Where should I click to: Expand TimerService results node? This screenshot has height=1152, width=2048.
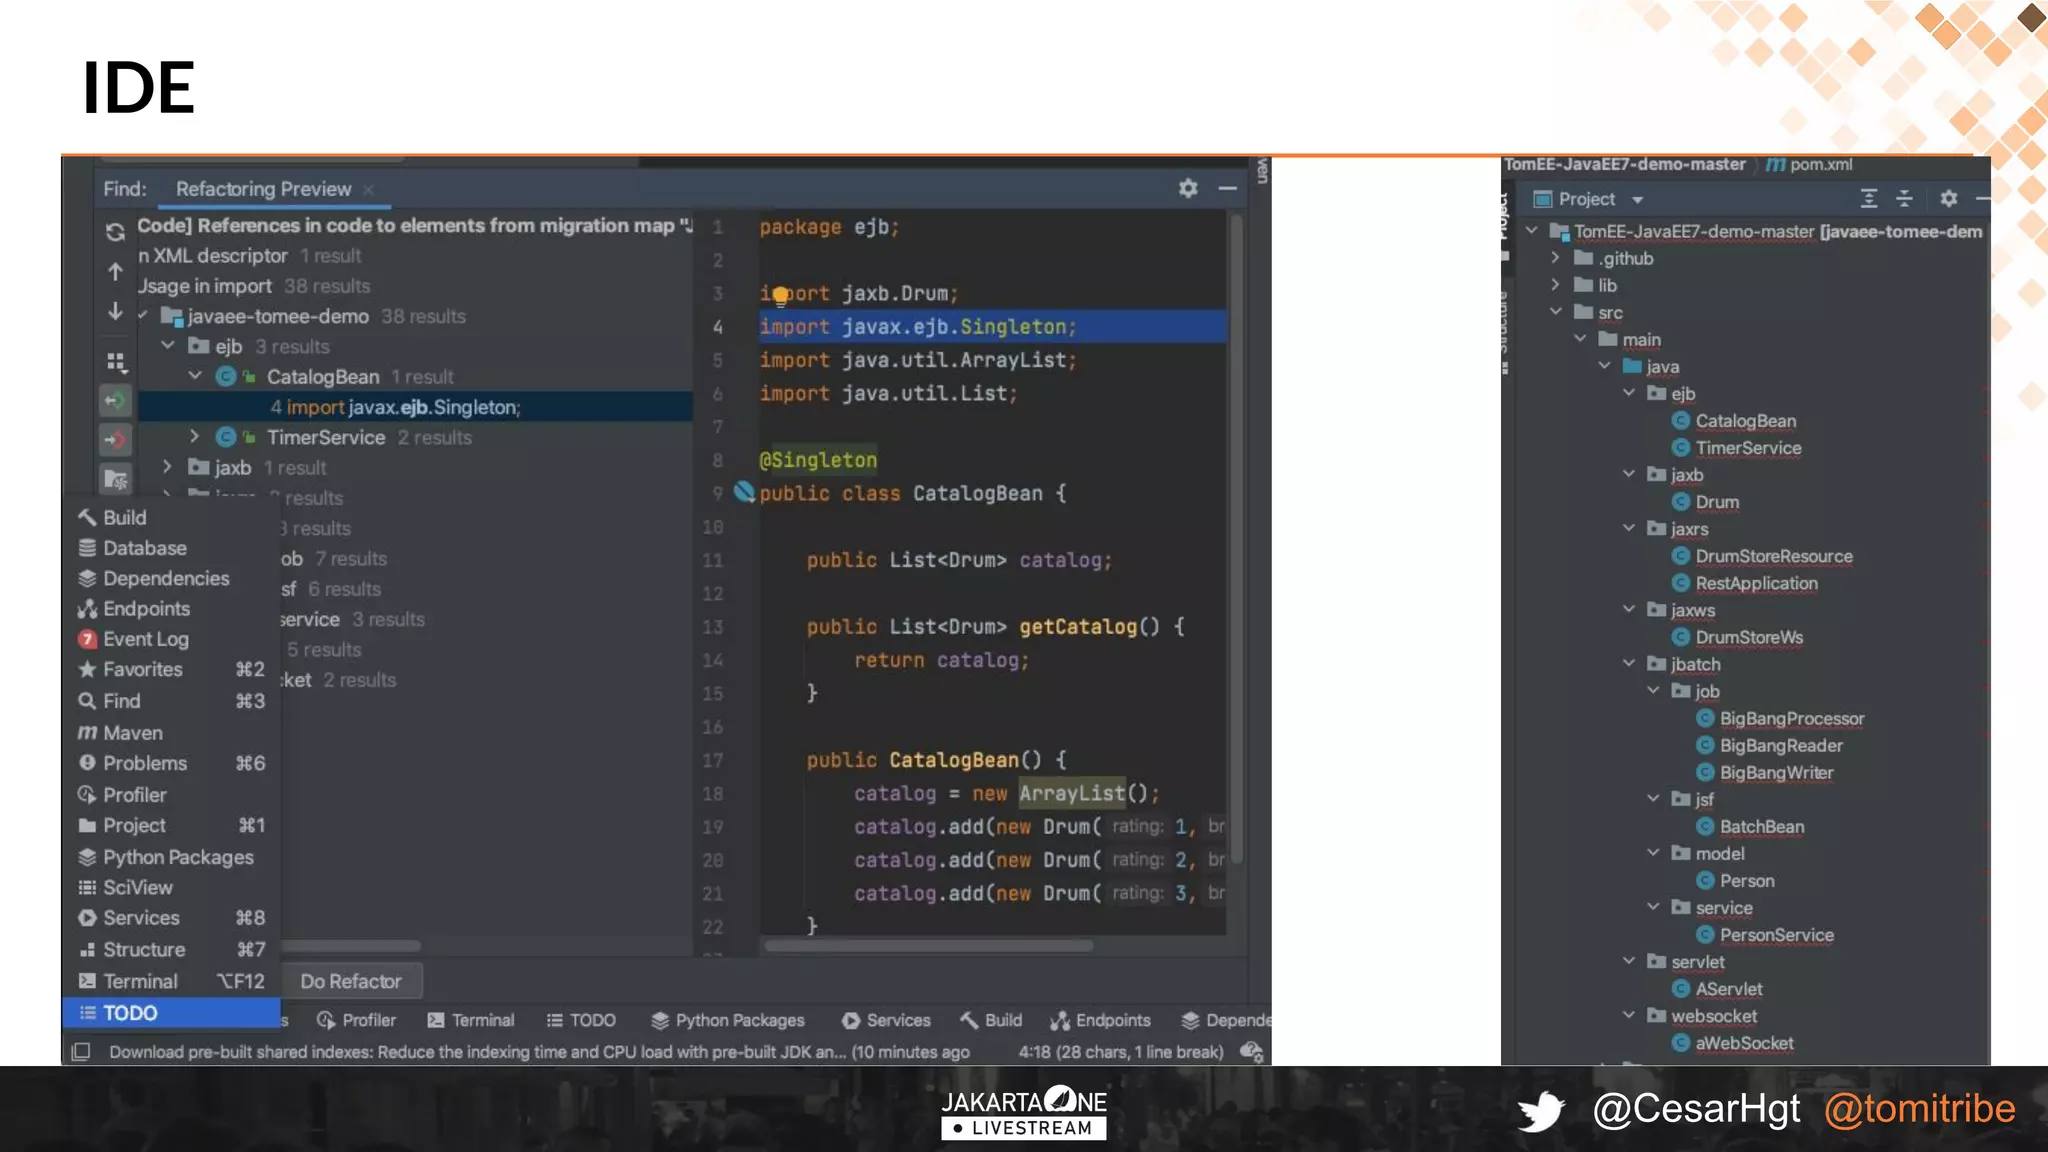[x=194, y=437]
